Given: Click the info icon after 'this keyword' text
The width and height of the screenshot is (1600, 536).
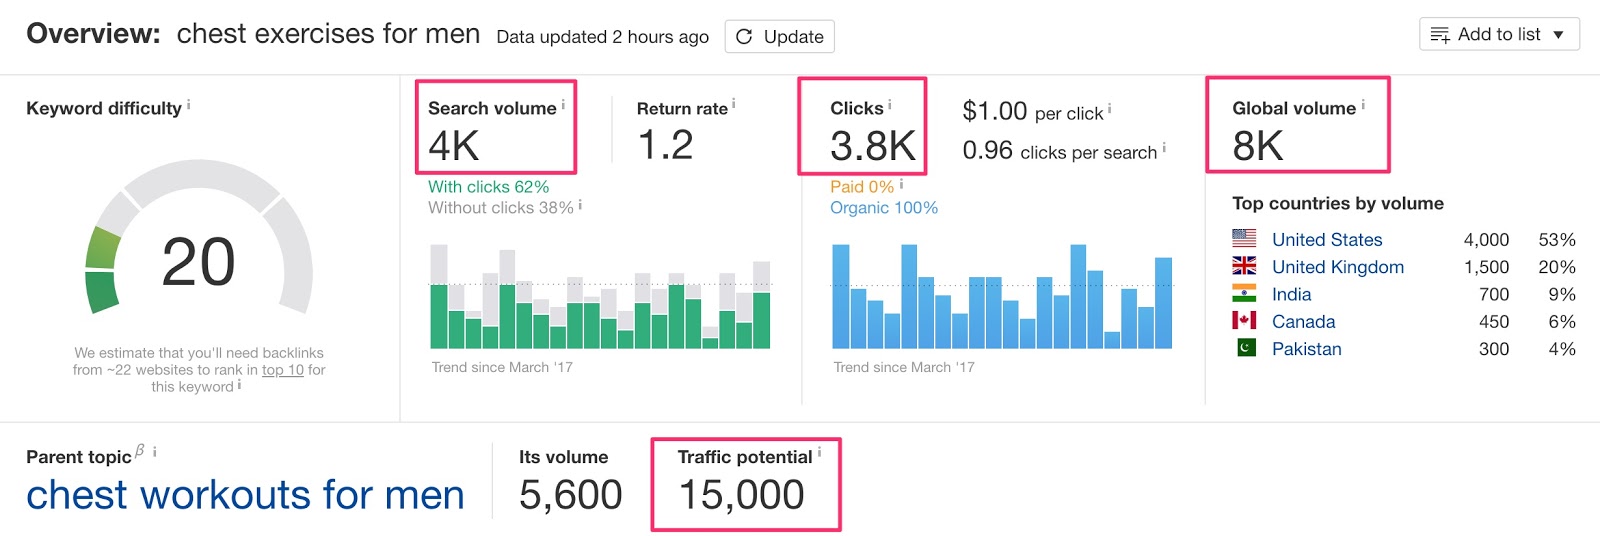Looking at the screenshot, I should [x=239, y=384].
